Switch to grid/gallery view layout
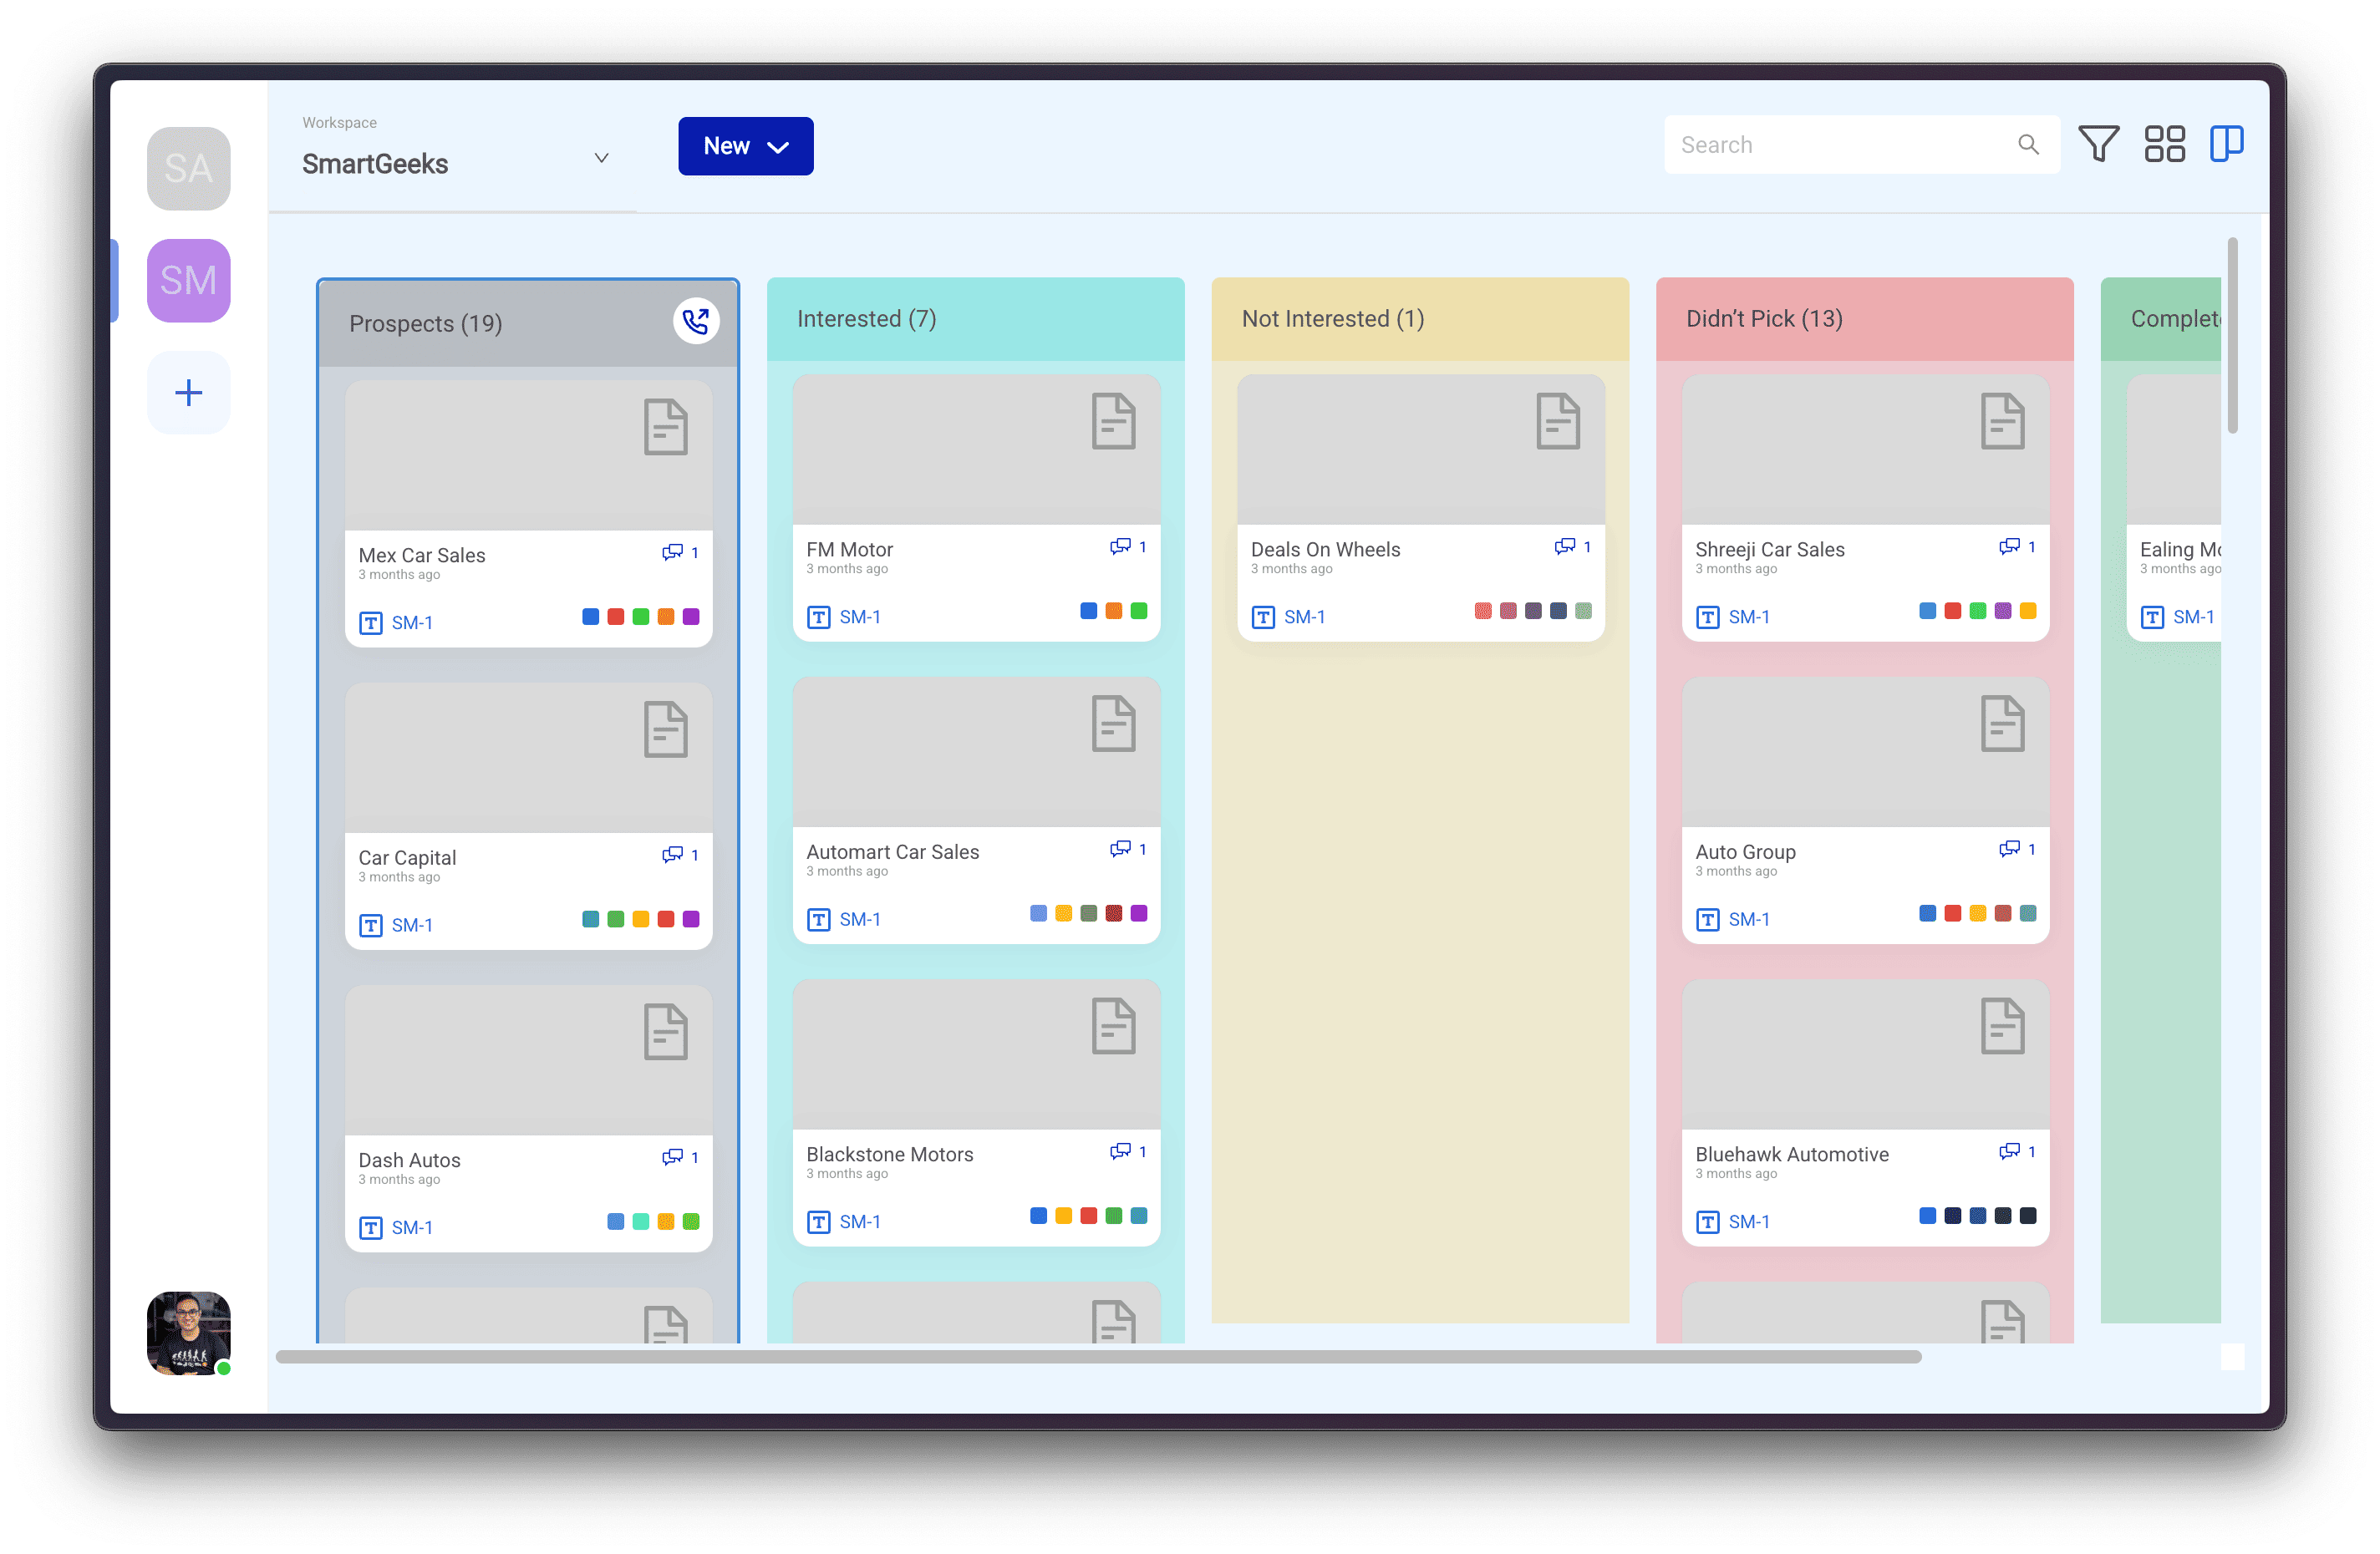 point(2165,144)
